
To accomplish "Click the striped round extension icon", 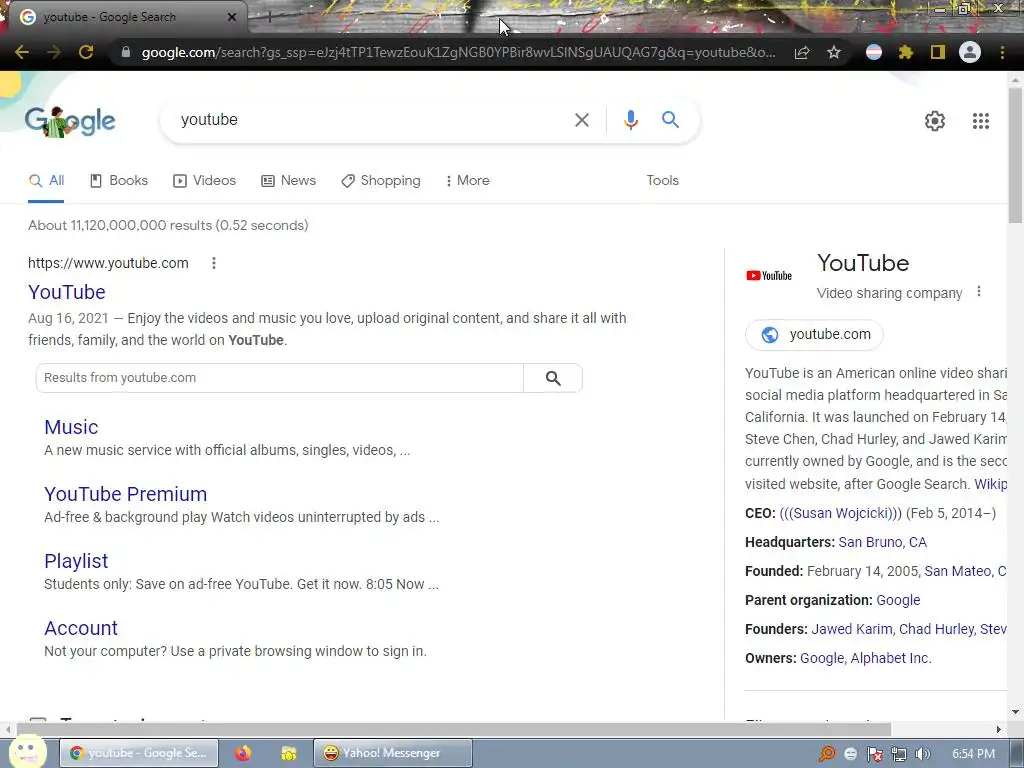I will pyautogui.click(x=874, y=52).
